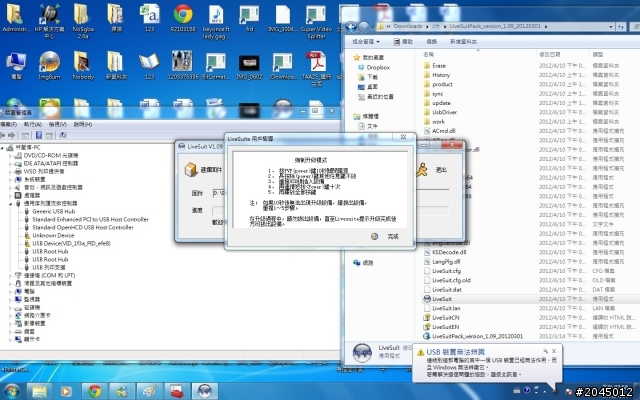The image size is (640, 400).
Task: Click the Forward arrow in the Explorer window
Action: tap(364, 27)
